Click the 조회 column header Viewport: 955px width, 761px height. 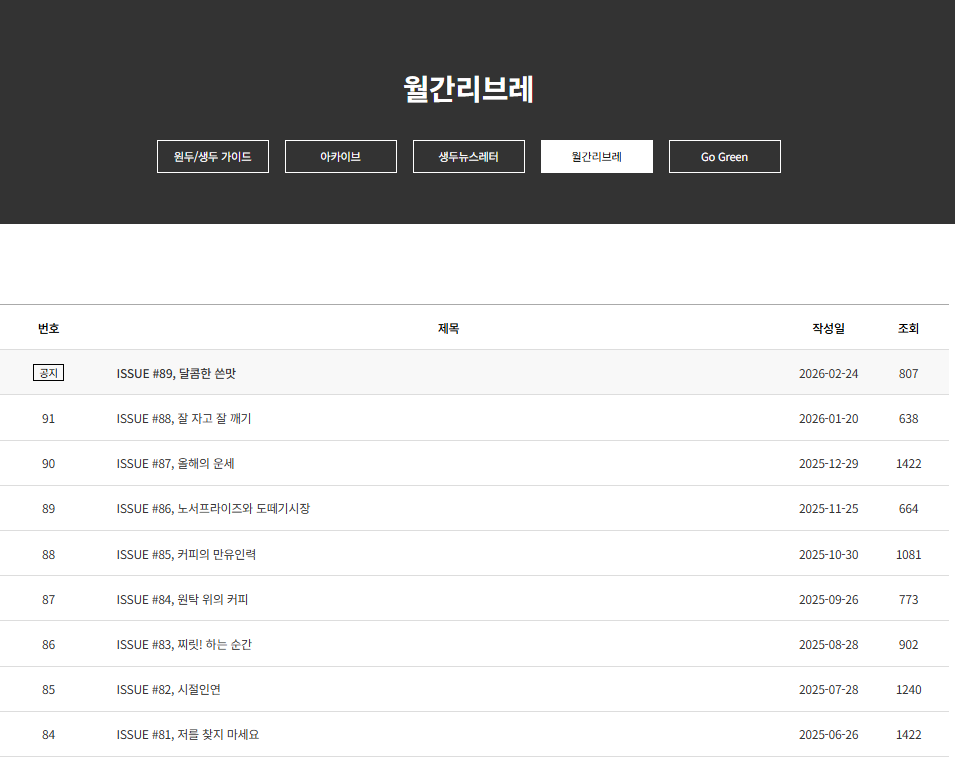coord(908,328)
